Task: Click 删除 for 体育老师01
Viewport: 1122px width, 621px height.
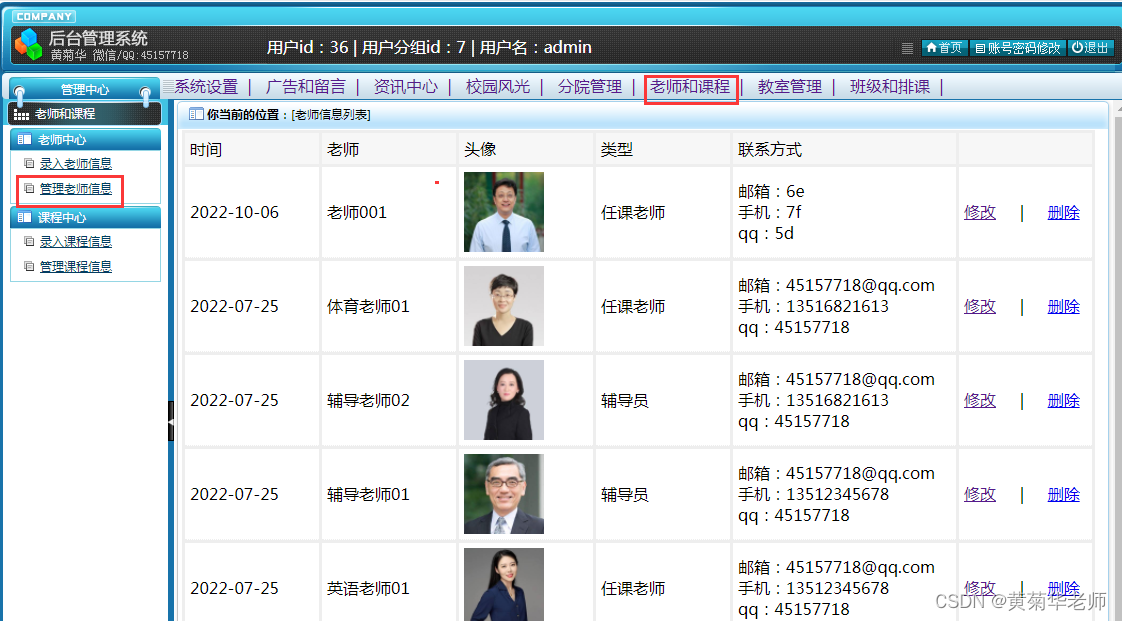Action: pos(1063,306)
